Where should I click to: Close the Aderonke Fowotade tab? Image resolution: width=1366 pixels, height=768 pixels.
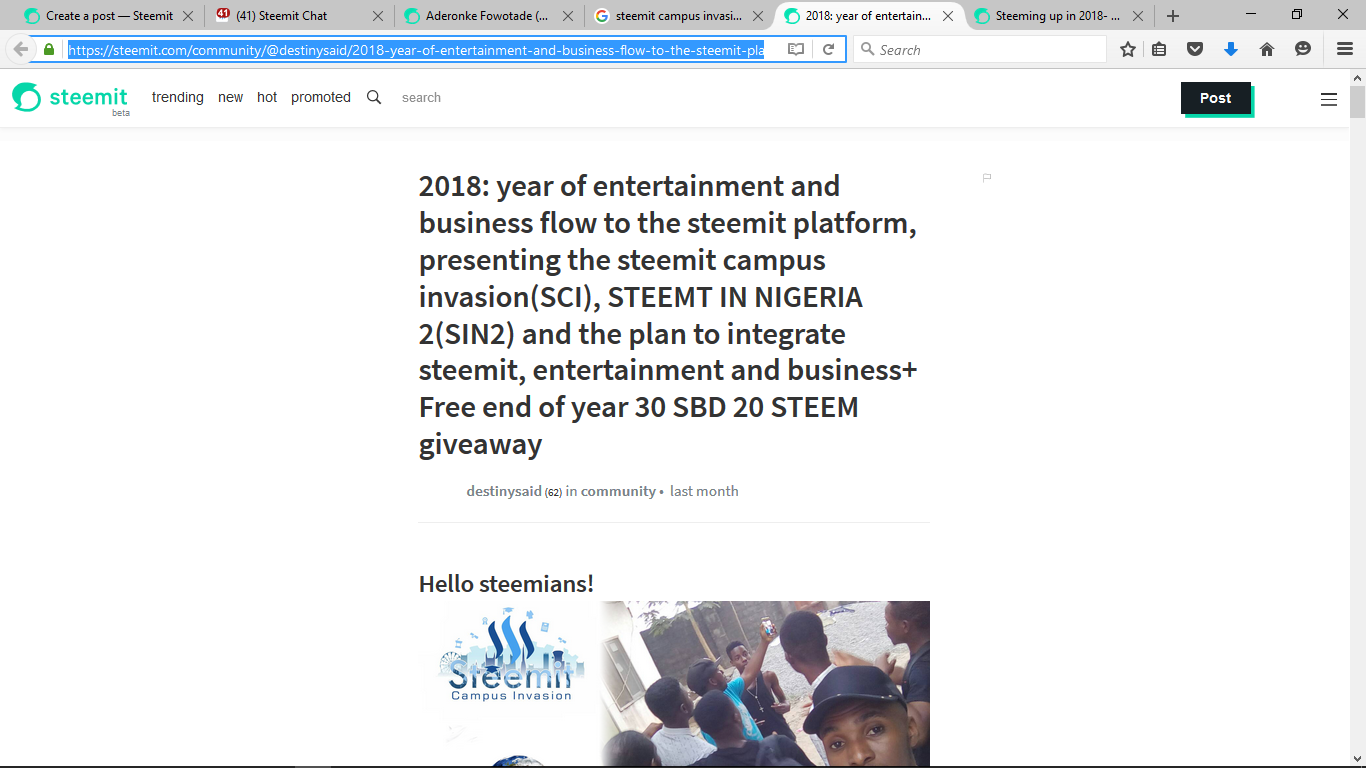tap(567, 16)
